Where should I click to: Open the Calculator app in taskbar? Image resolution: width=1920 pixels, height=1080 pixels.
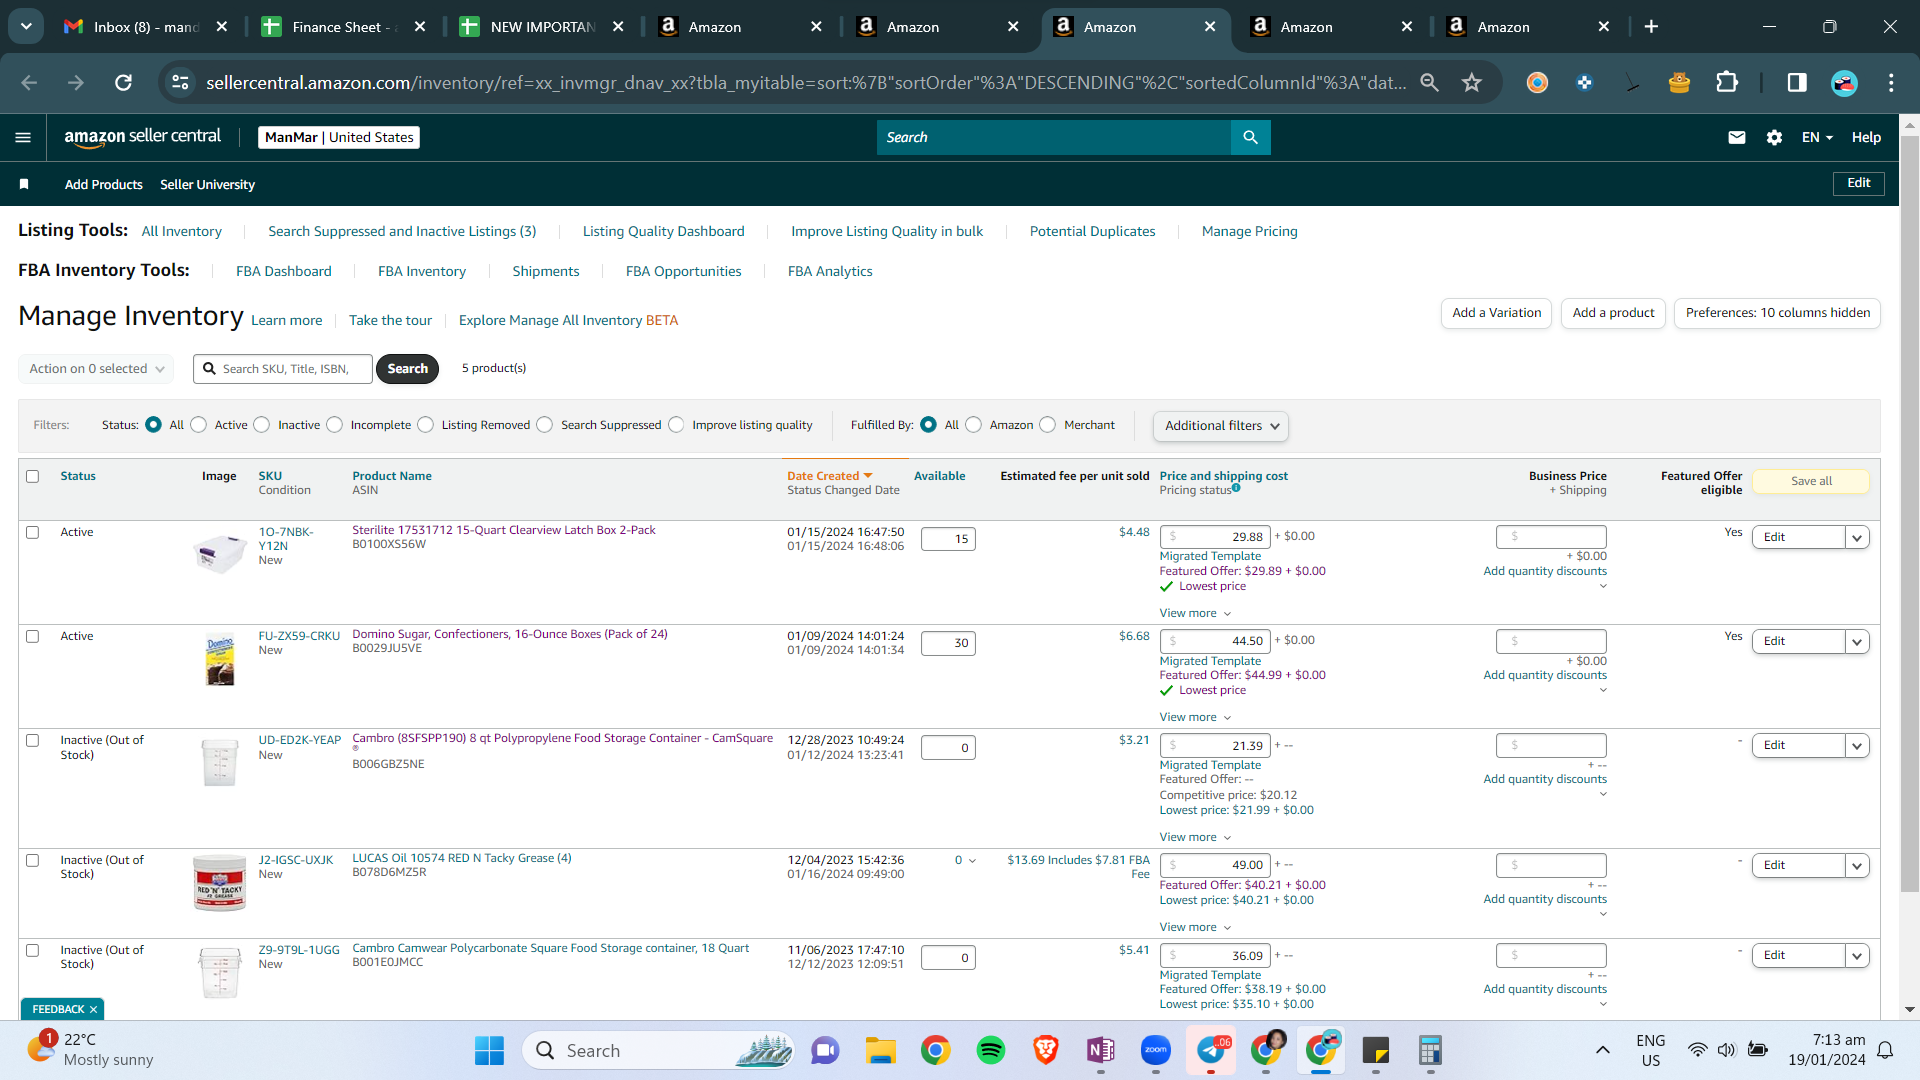[1430, 1050]
